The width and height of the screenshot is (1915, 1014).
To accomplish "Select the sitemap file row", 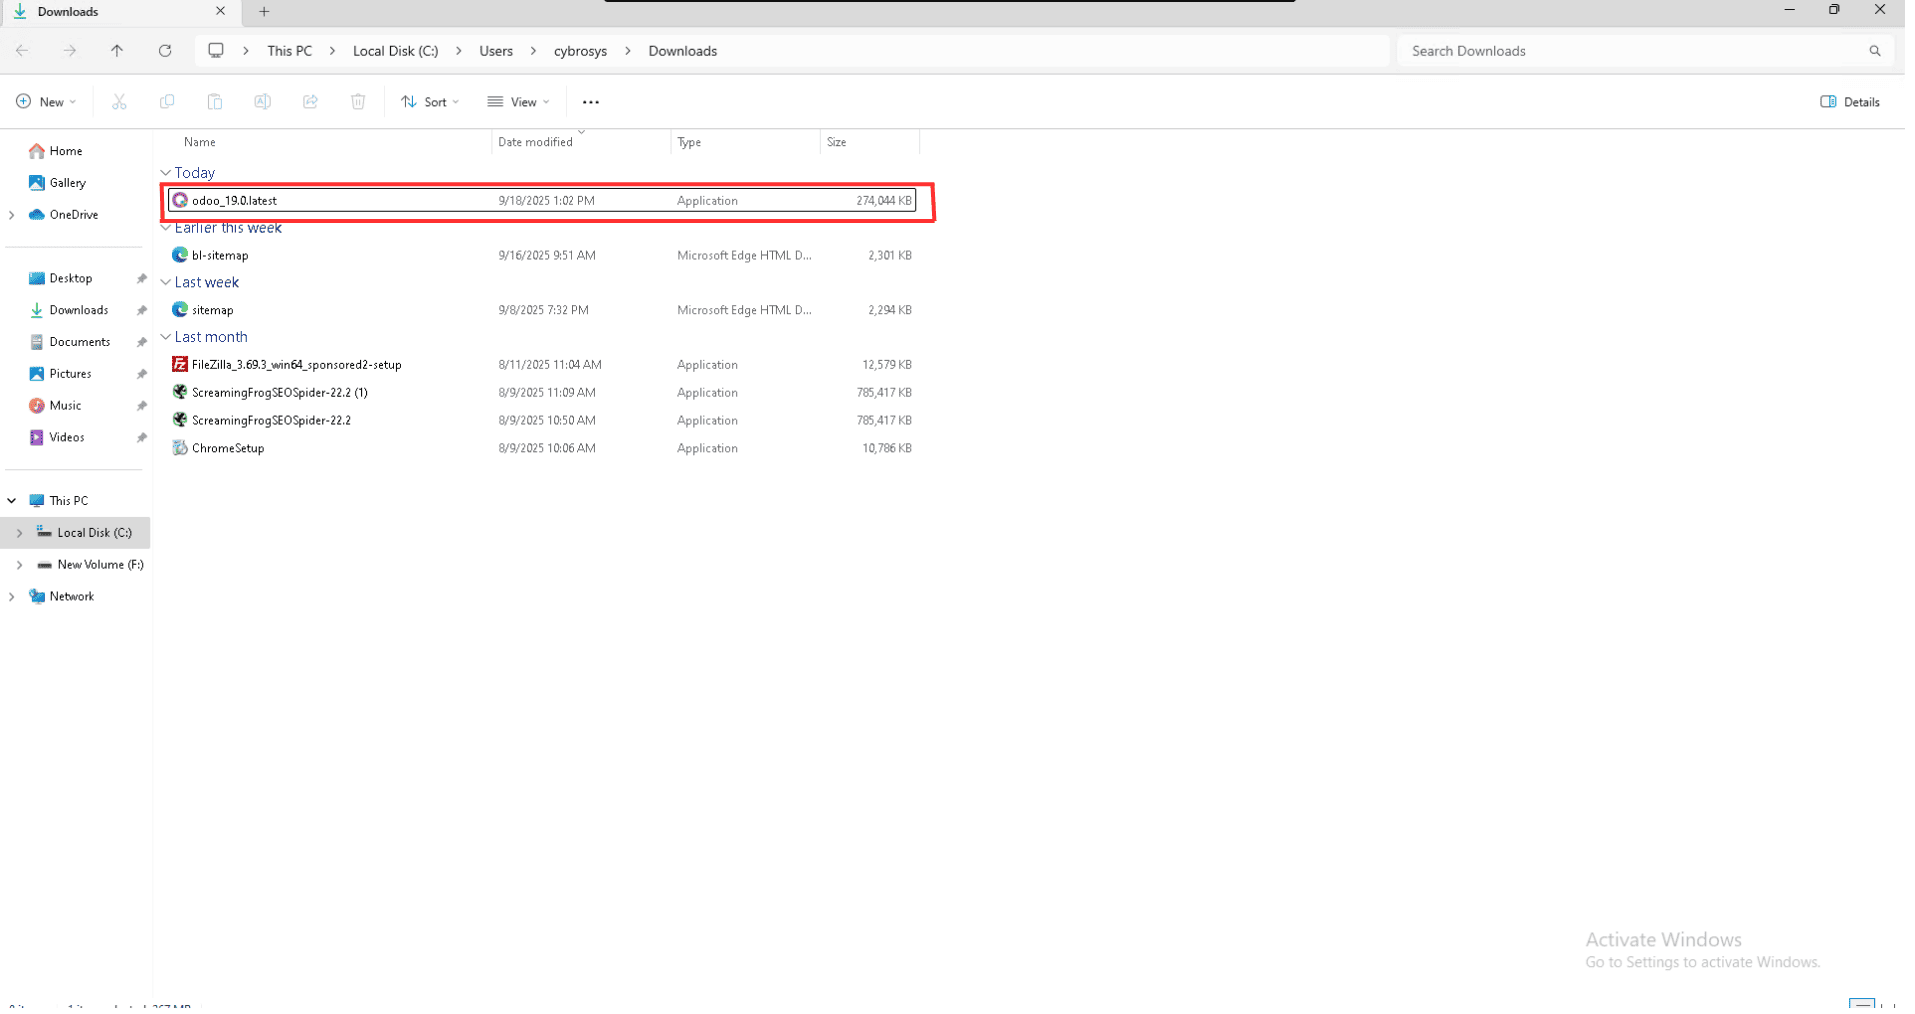I will [x=544, y=311].
